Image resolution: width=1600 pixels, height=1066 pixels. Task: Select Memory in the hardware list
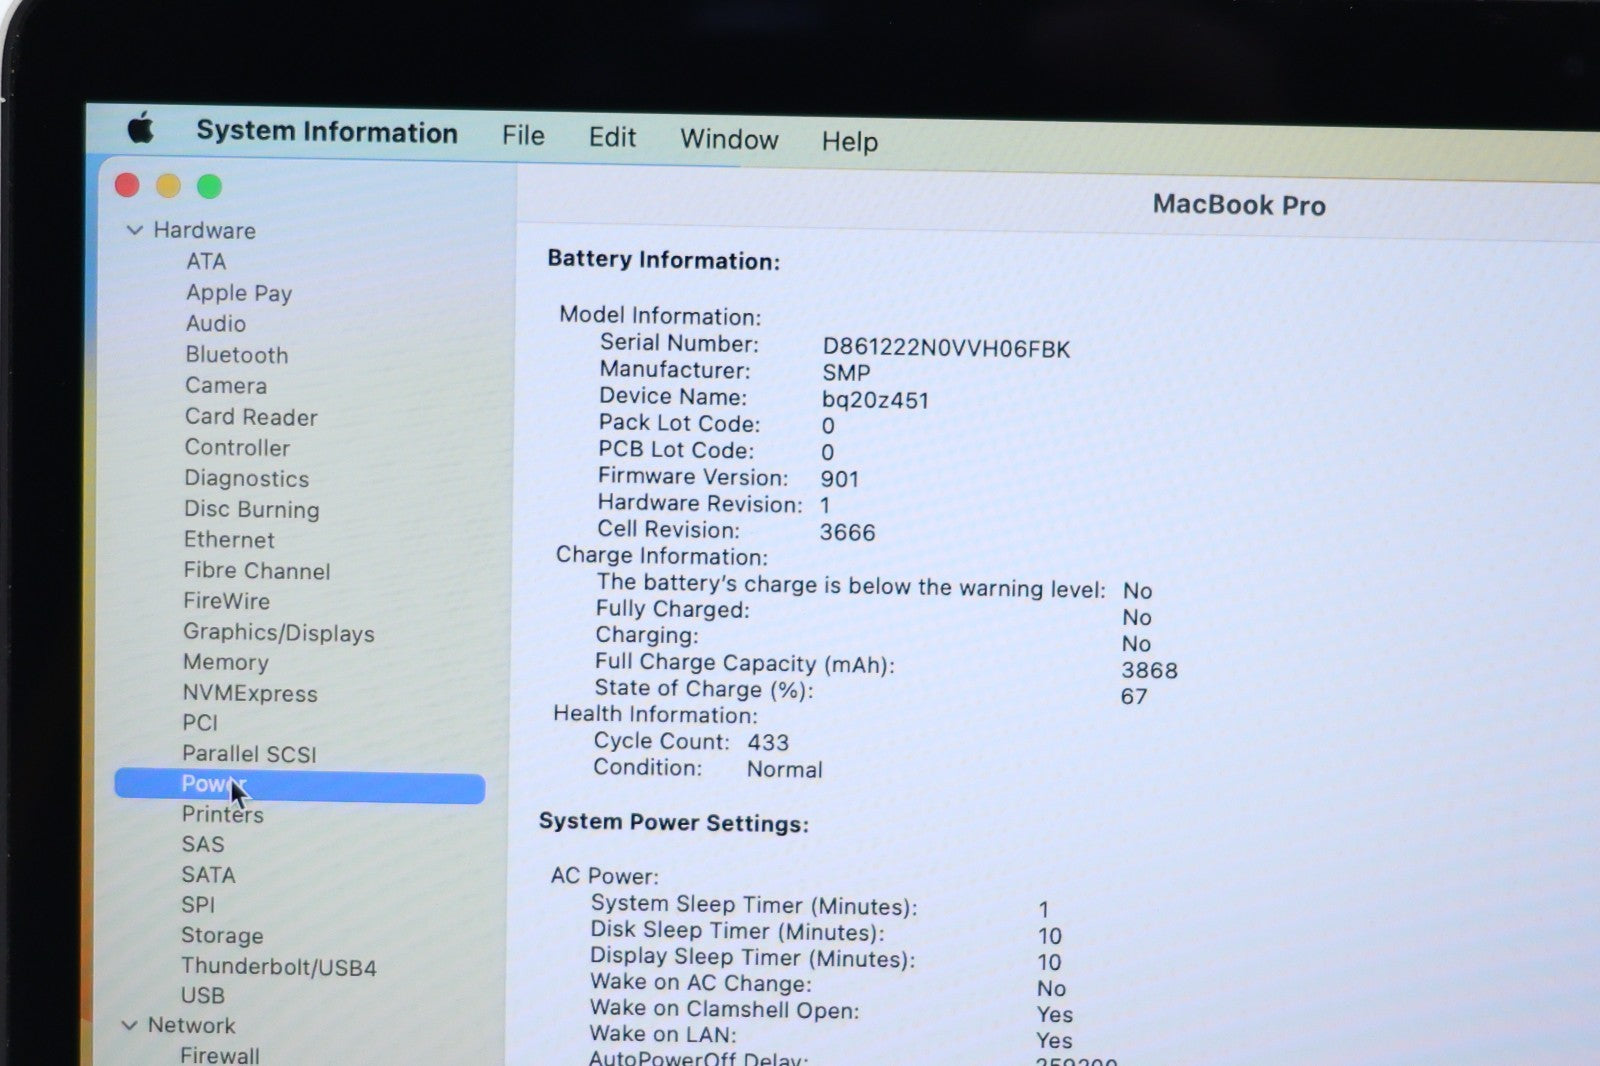225,663
